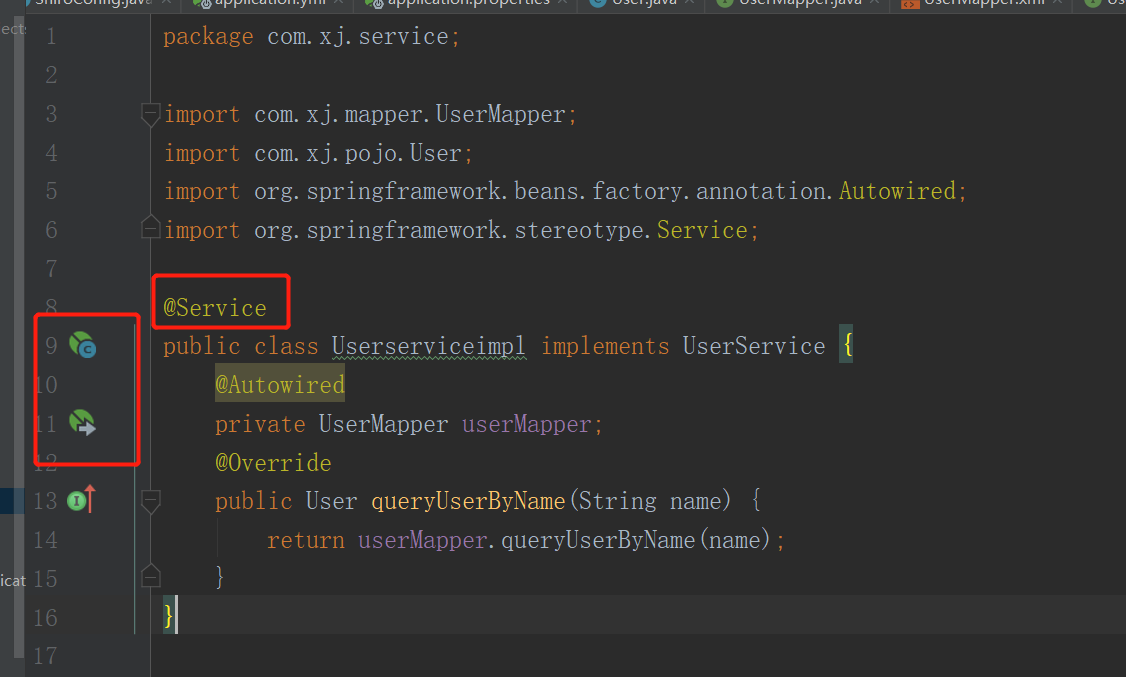Place cursor after closing brace on line 16
The width and height of the screenshot is (1126, 677).
pyautogui.click(x=177, y=616)
